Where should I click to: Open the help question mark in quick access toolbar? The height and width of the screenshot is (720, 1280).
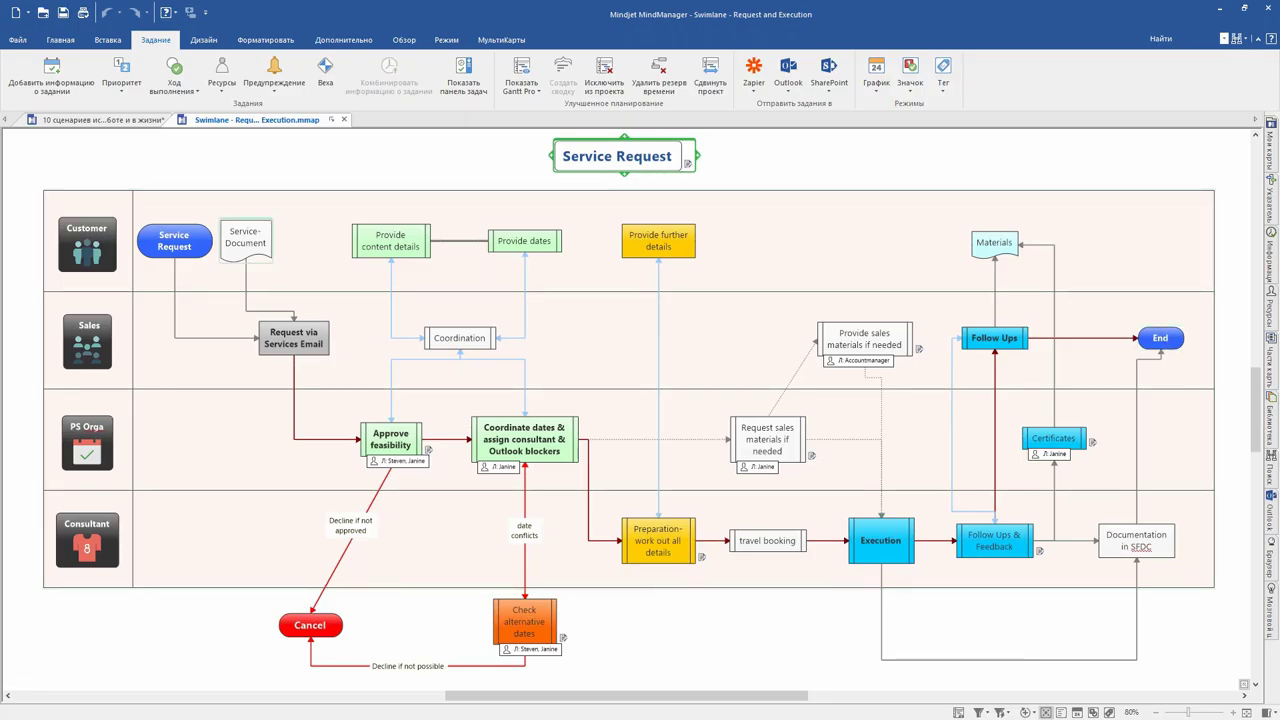tap(167, 13)
